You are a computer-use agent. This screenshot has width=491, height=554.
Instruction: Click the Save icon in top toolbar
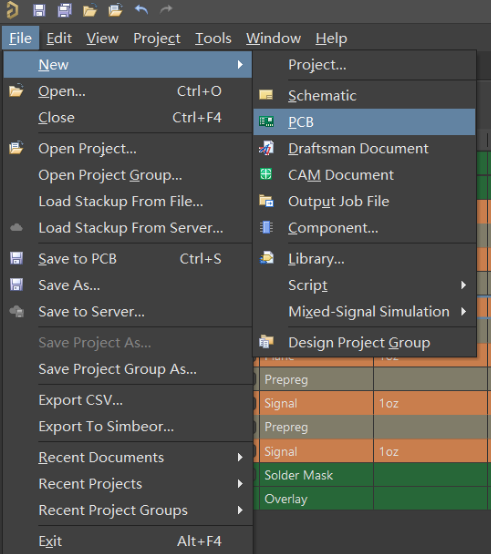[x=39, y=10]
